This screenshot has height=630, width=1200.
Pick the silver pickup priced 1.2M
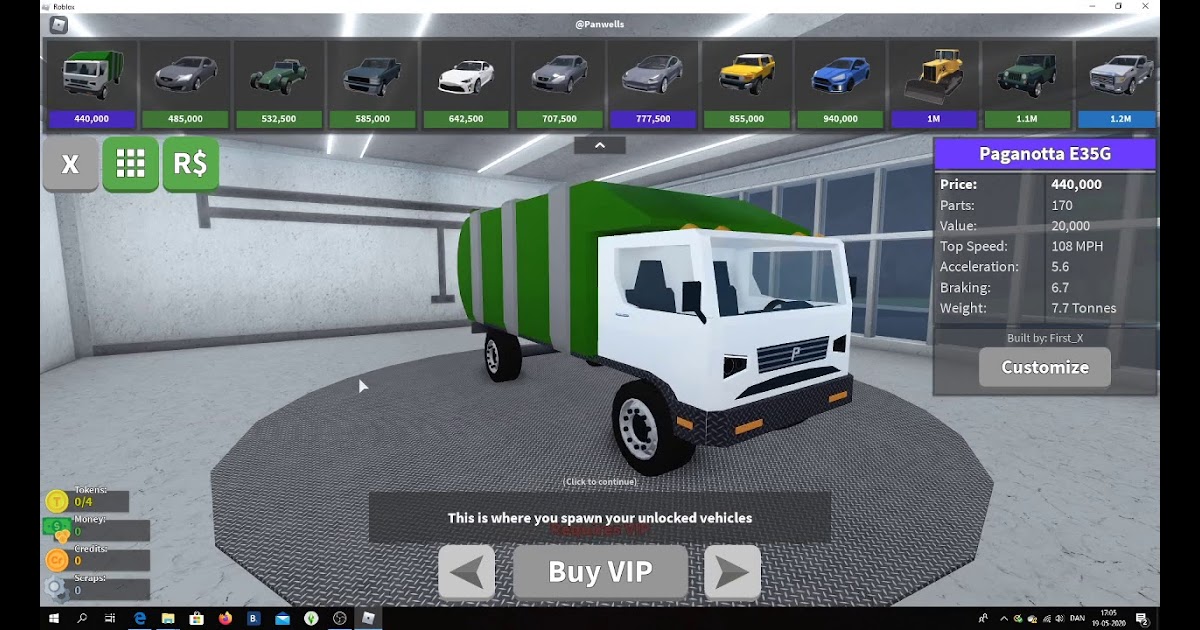click(1117, 86)
